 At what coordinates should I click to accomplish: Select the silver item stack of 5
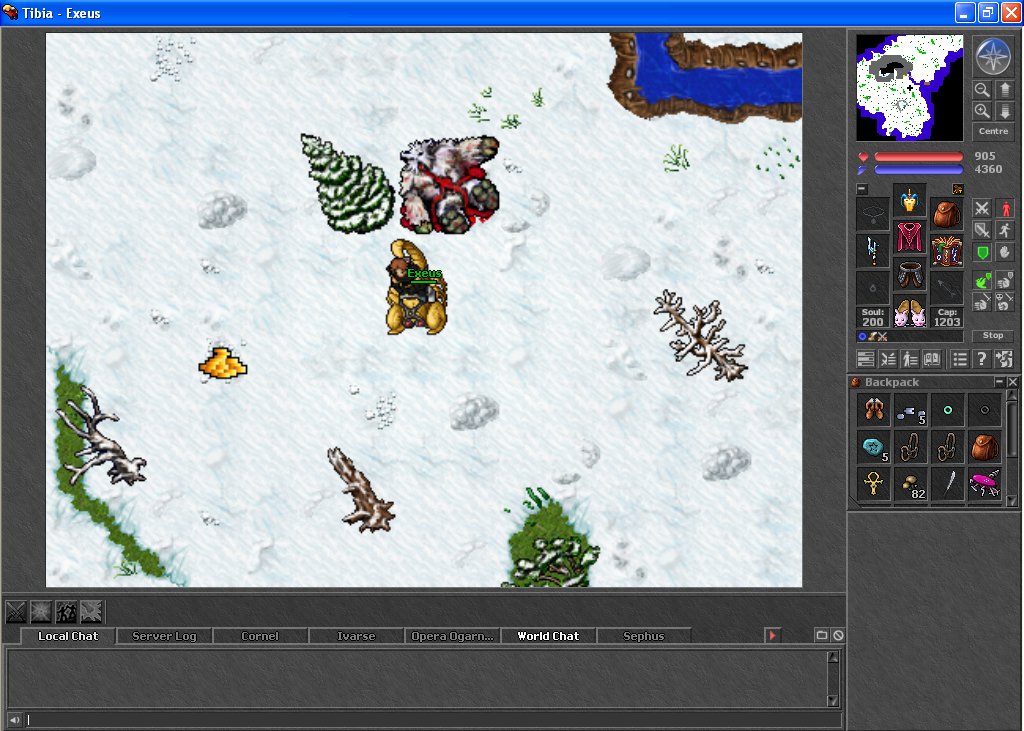tap(910, 410)
